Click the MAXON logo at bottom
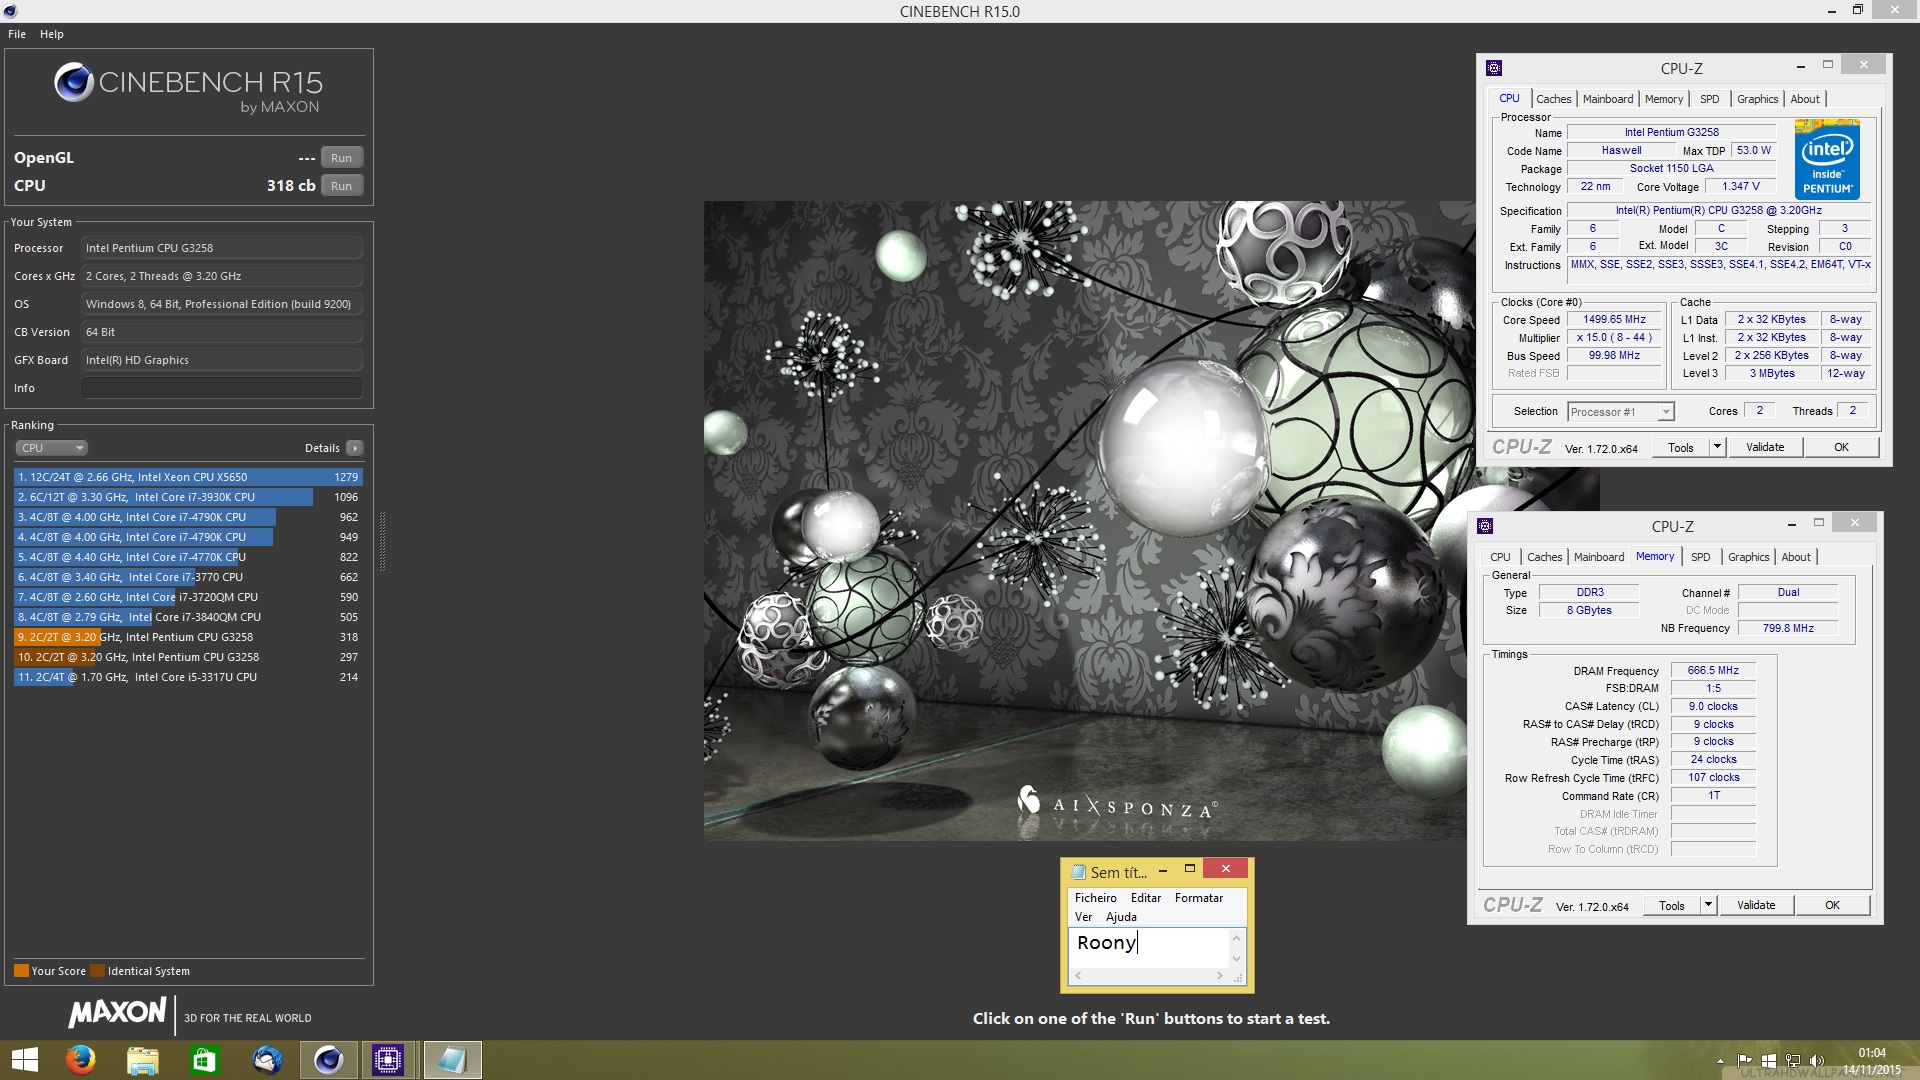The image size is (1920, 1080). 117,1013
